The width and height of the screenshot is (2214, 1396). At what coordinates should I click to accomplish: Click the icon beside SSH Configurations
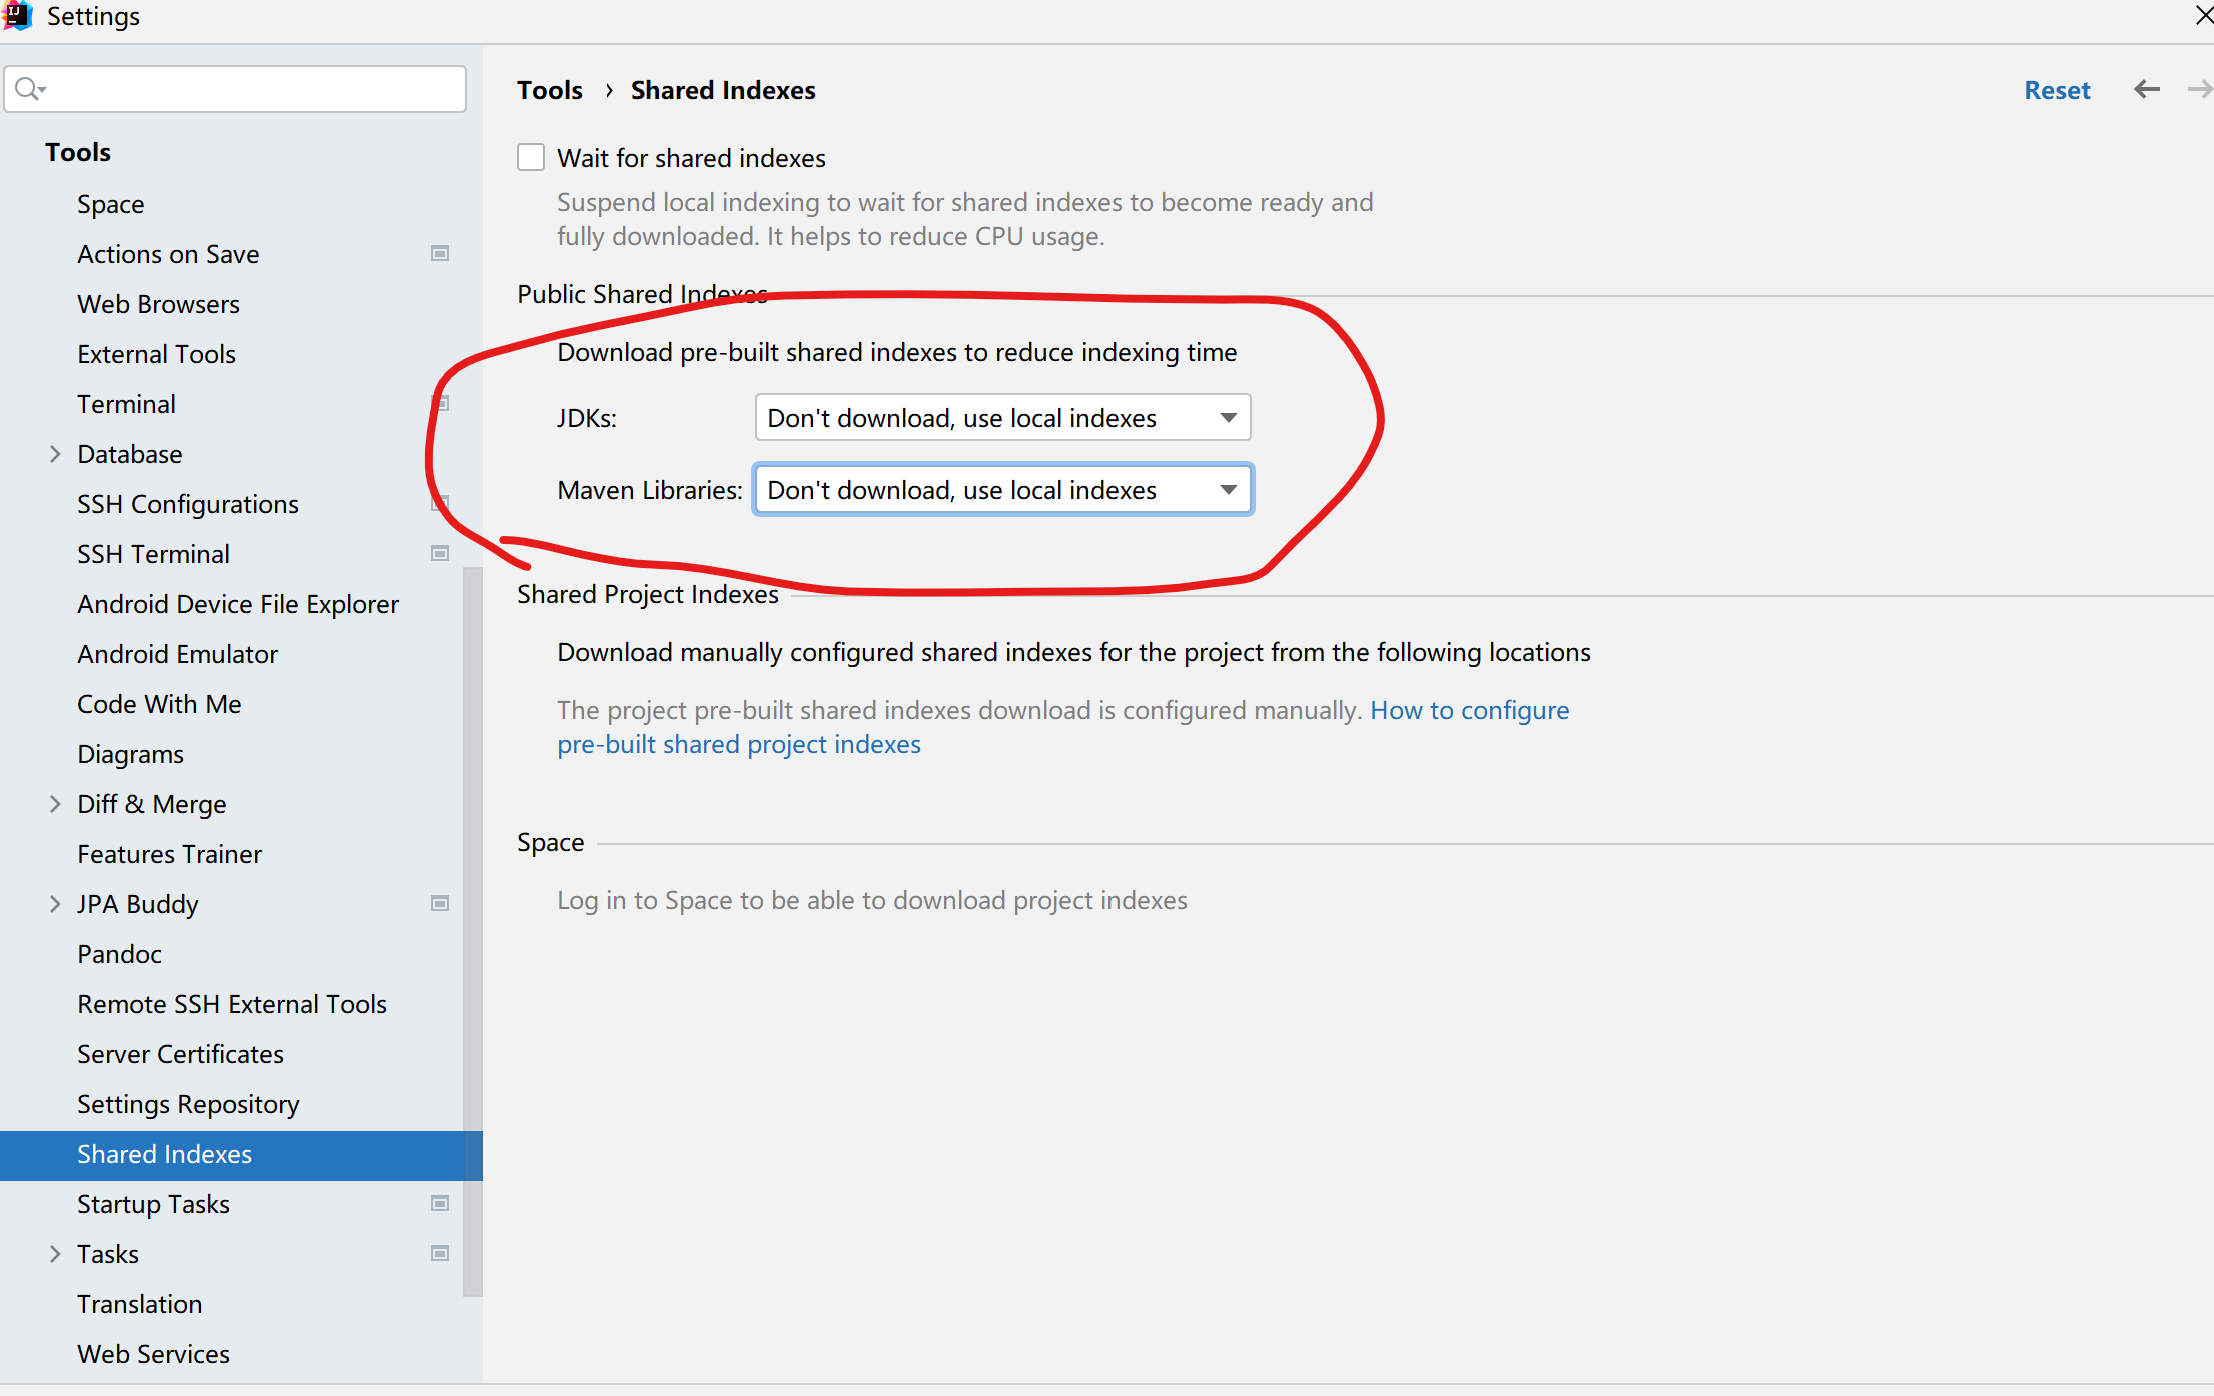coord(440,503)
